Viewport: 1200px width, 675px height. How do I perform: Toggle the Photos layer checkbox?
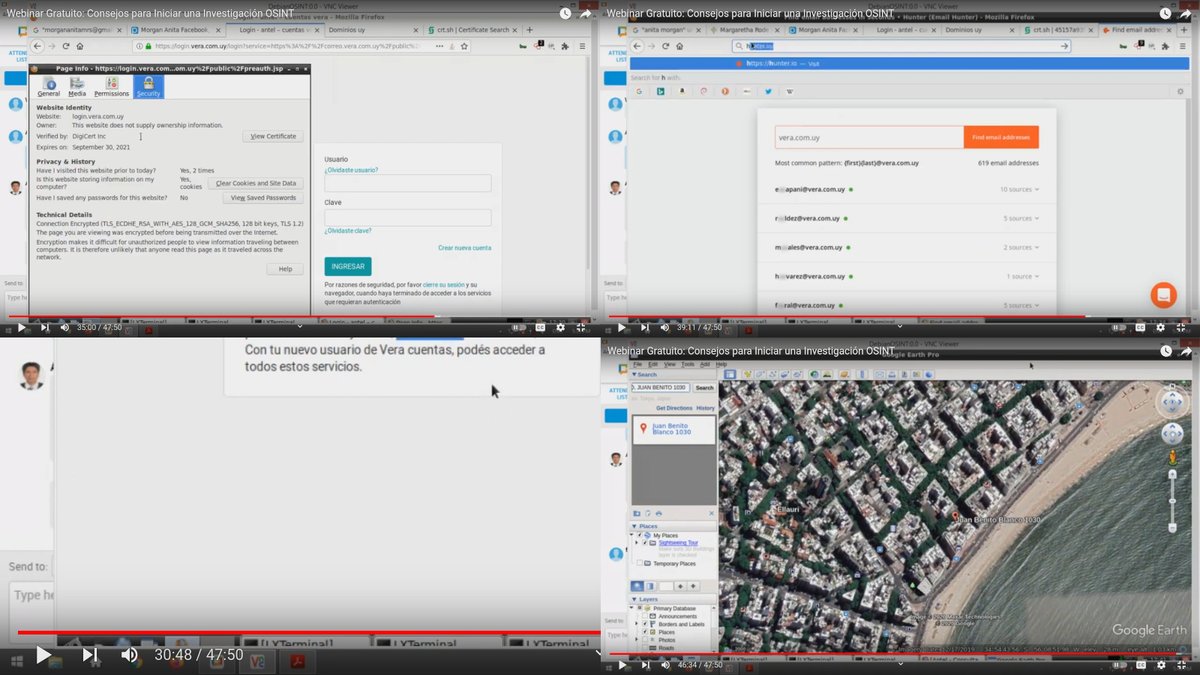click(x=645, y=638)
